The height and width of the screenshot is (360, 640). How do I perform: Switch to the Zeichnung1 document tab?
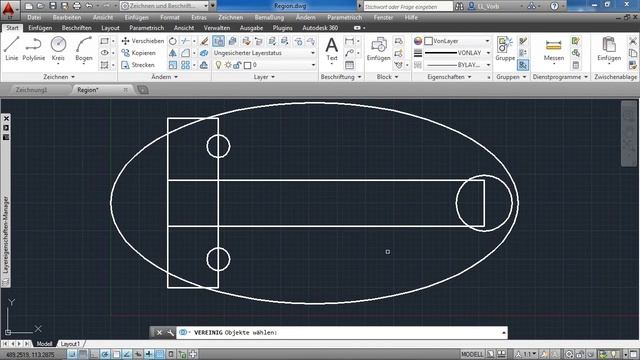(31, 90)
